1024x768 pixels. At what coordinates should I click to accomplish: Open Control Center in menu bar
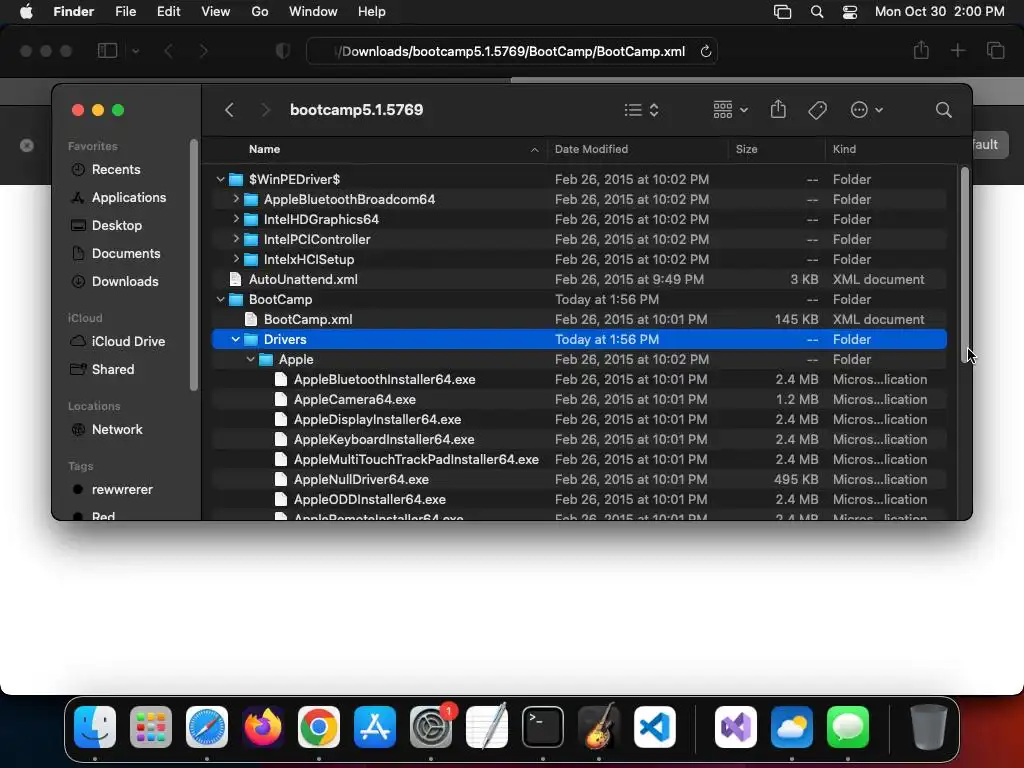850,12
